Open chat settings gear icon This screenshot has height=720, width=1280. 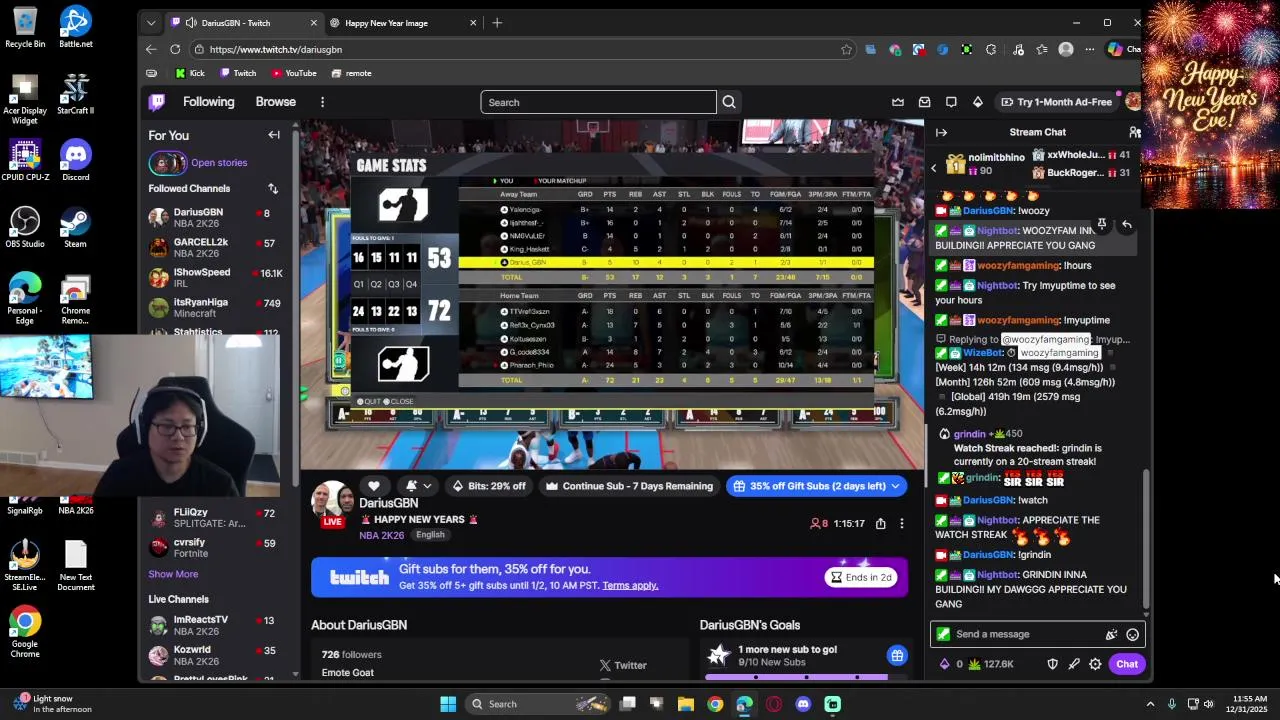[x=1095, y=664]
